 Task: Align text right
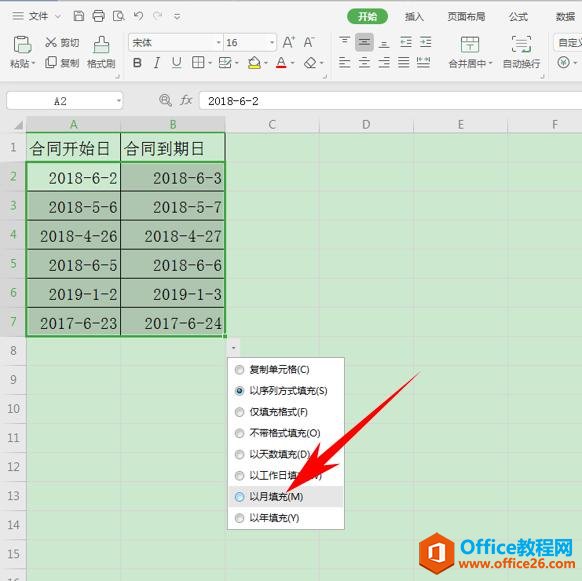[384, 62]
